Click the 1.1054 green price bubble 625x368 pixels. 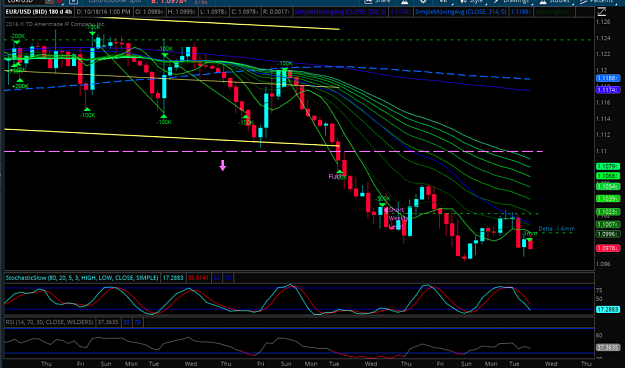click(608, 186)
